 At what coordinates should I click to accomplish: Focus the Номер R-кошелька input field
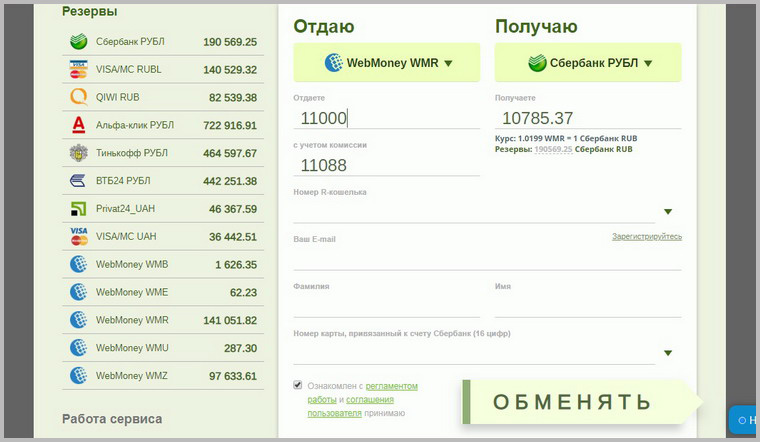point(474,211)
